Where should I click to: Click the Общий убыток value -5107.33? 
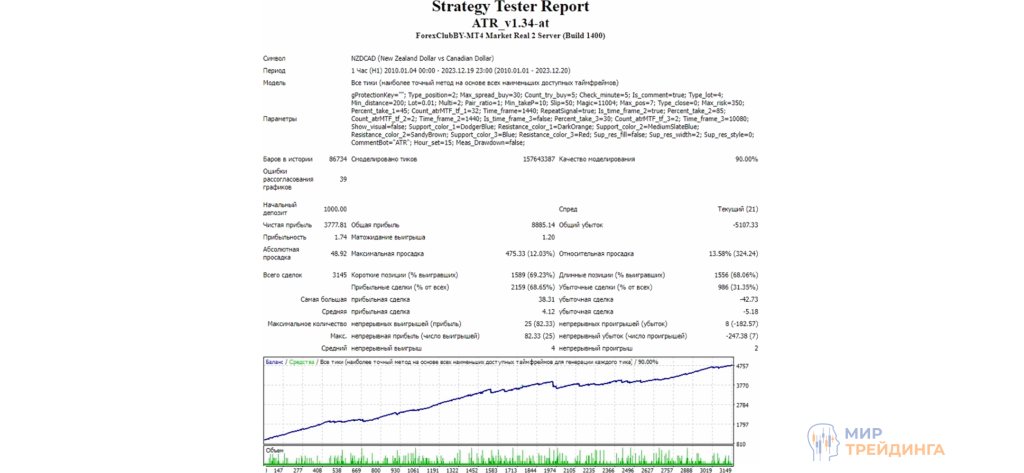click(x=741, y=225)
